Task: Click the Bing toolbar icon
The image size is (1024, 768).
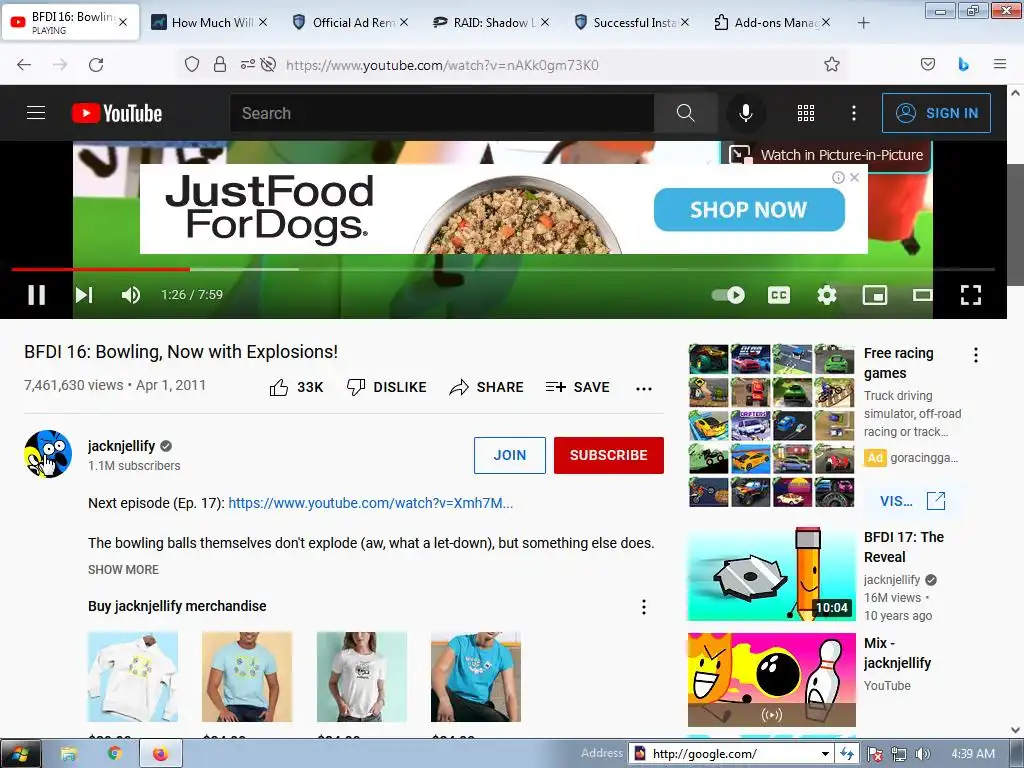Action: [x=963, y=65]
